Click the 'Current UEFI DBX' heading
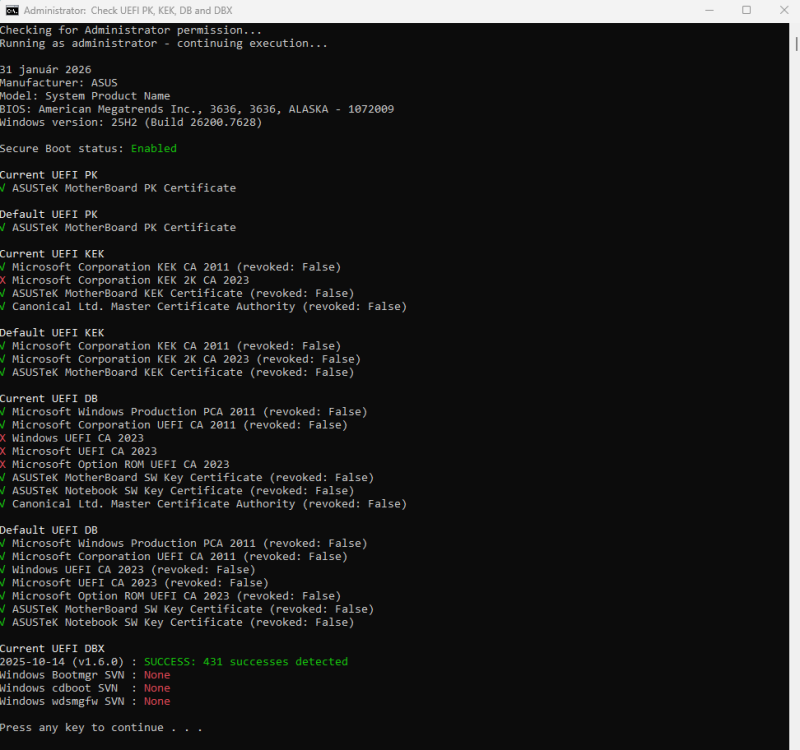 click(x=52, y=649)
